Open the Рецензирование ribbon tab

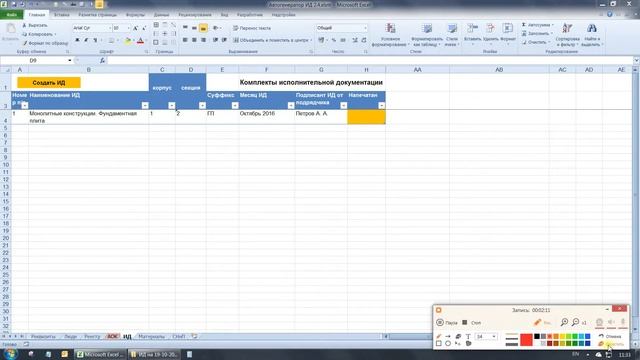(x=195, y=15)
